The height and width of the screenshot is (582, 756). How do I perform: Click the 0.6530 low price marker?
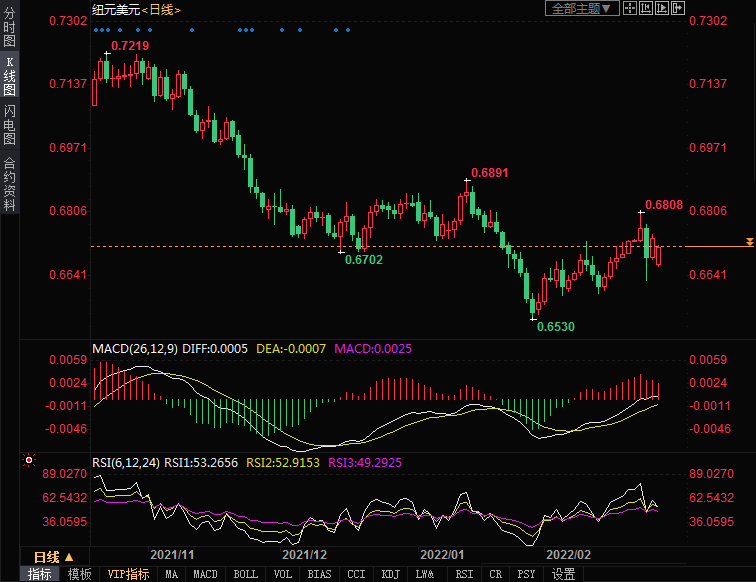[555, 326]
